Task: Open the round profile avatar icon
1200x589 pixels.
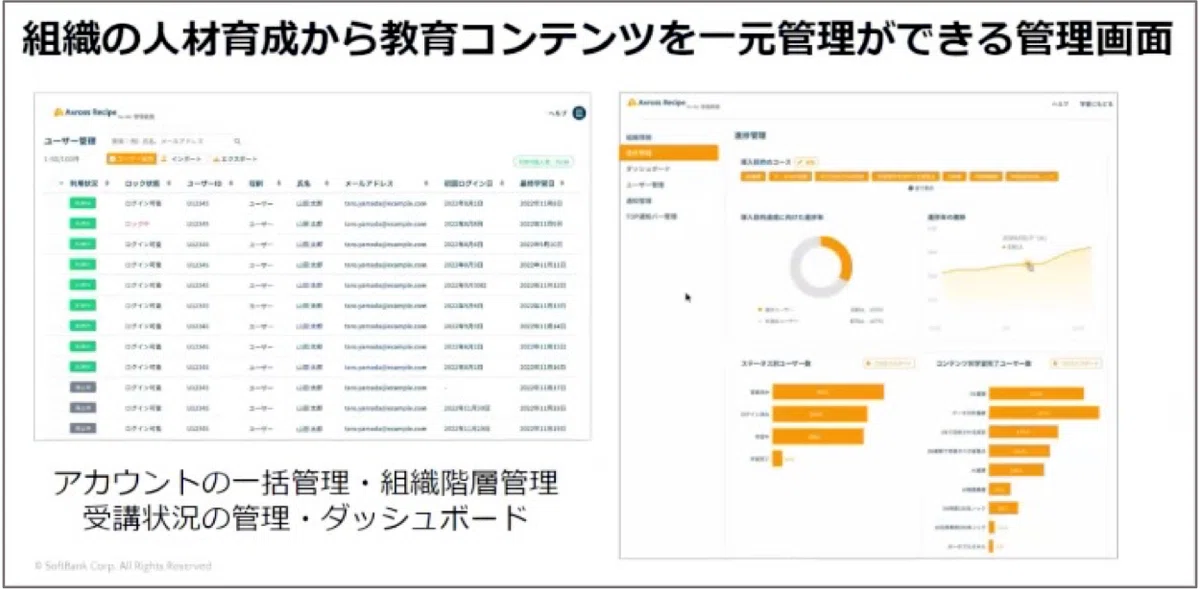Action: tap(579, 113)
